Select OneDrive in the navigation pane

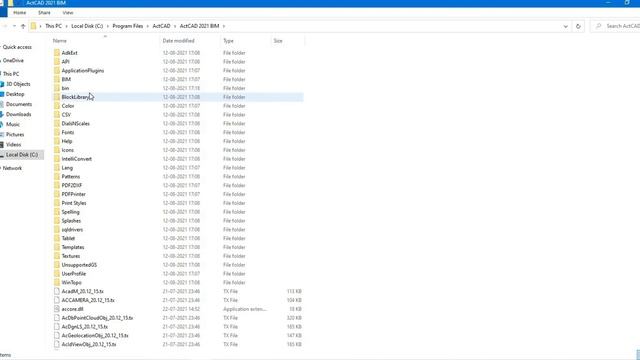pos(13,60)
